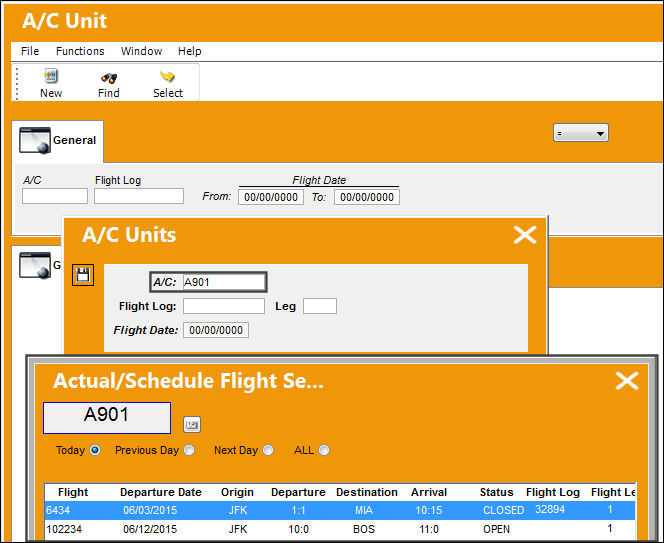664x543 pixels.
Task: Click the Status column header
Action: pyautogui.click(x=496, y=492)
